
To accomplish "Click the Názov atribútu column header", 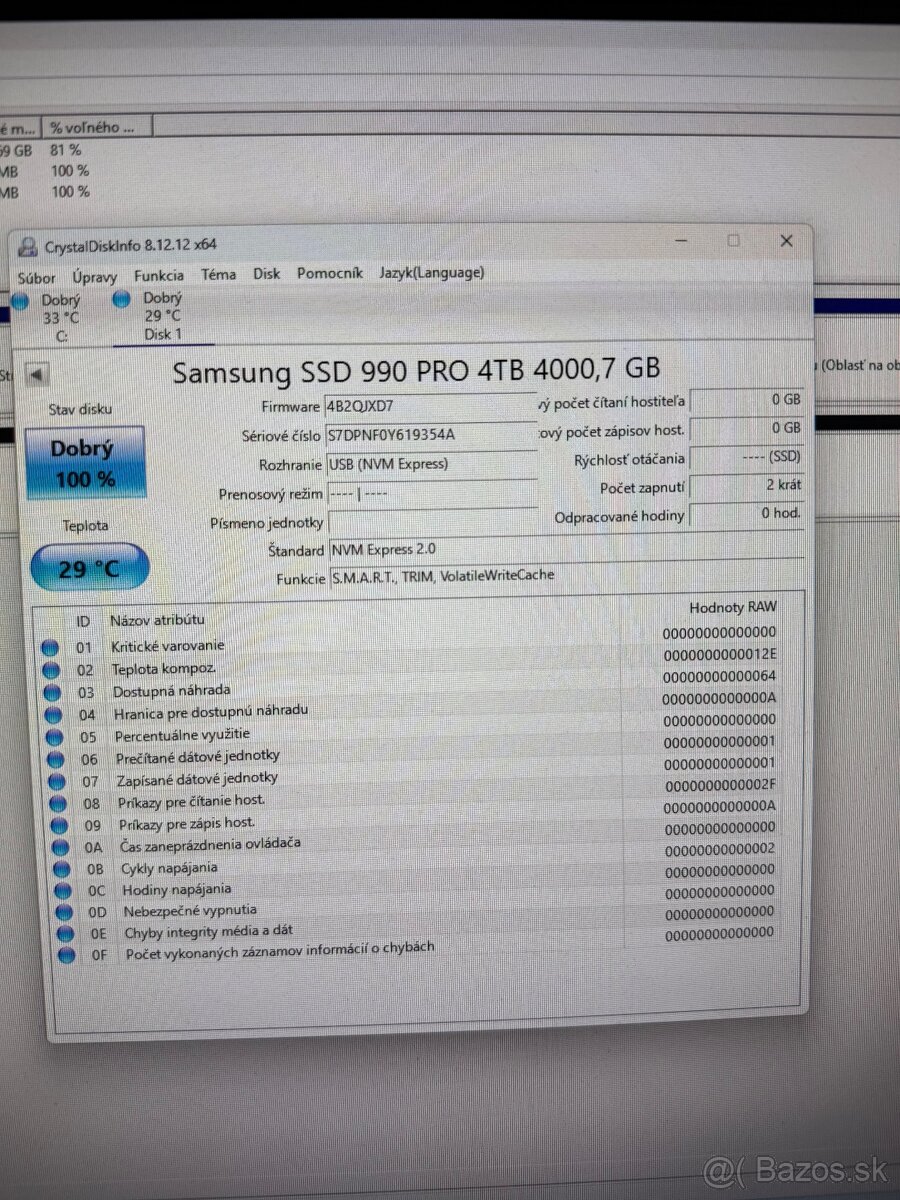I will point(157,621).
